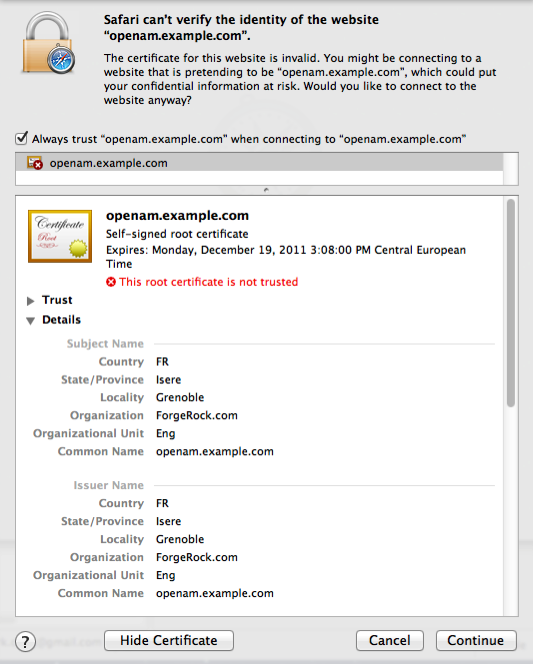Click 'Self-signed root certificate' text
The image size is (533, 664).
[x=177, y=234]
